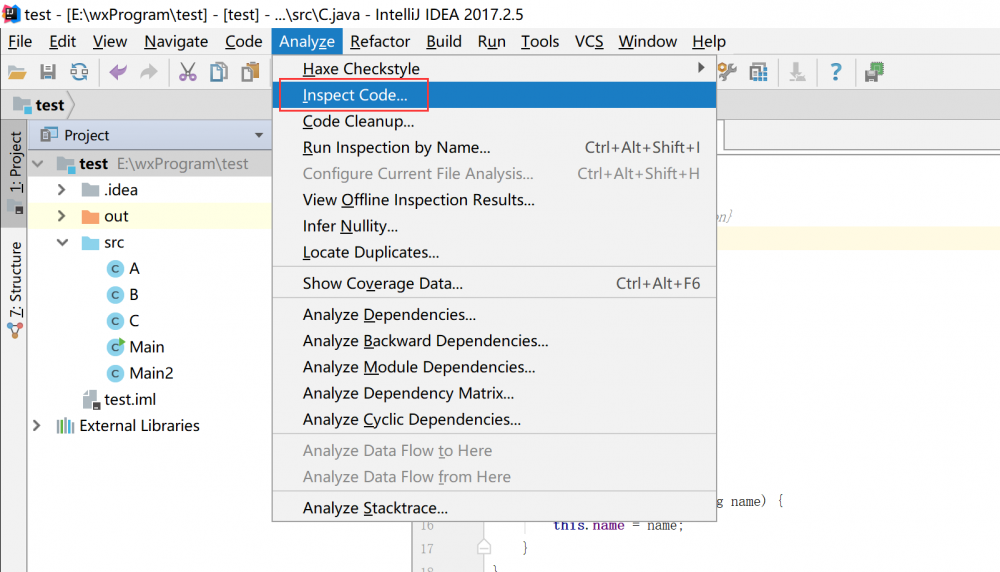Collapse the test project root node

coord(38,164)
